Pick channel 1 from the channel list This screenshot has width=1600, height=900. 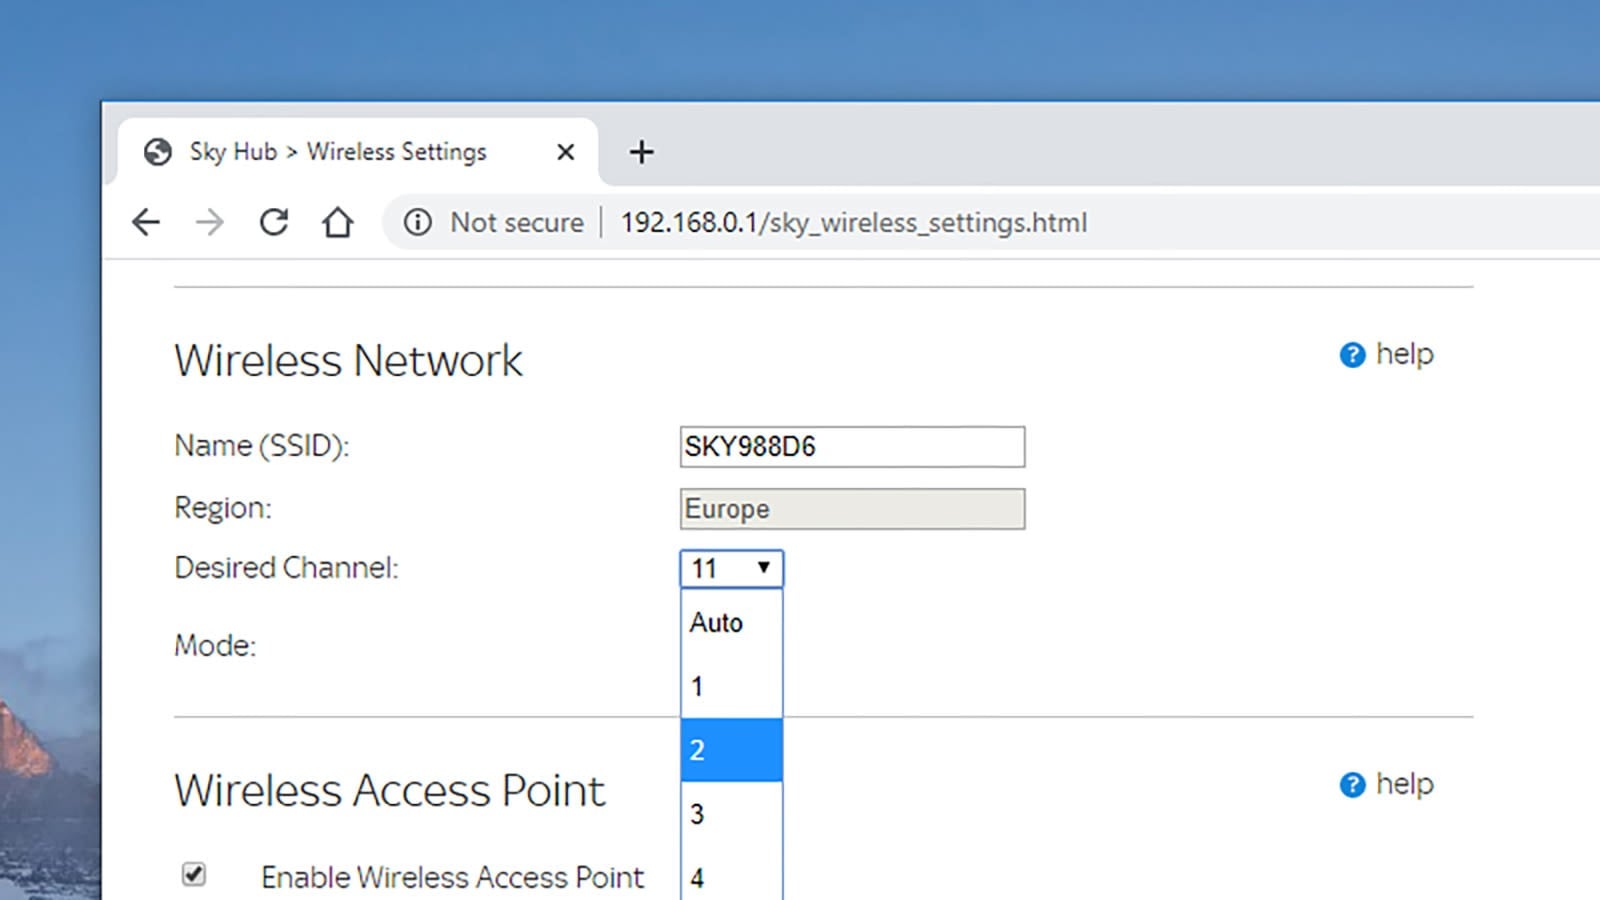click(x=731, y=687)
